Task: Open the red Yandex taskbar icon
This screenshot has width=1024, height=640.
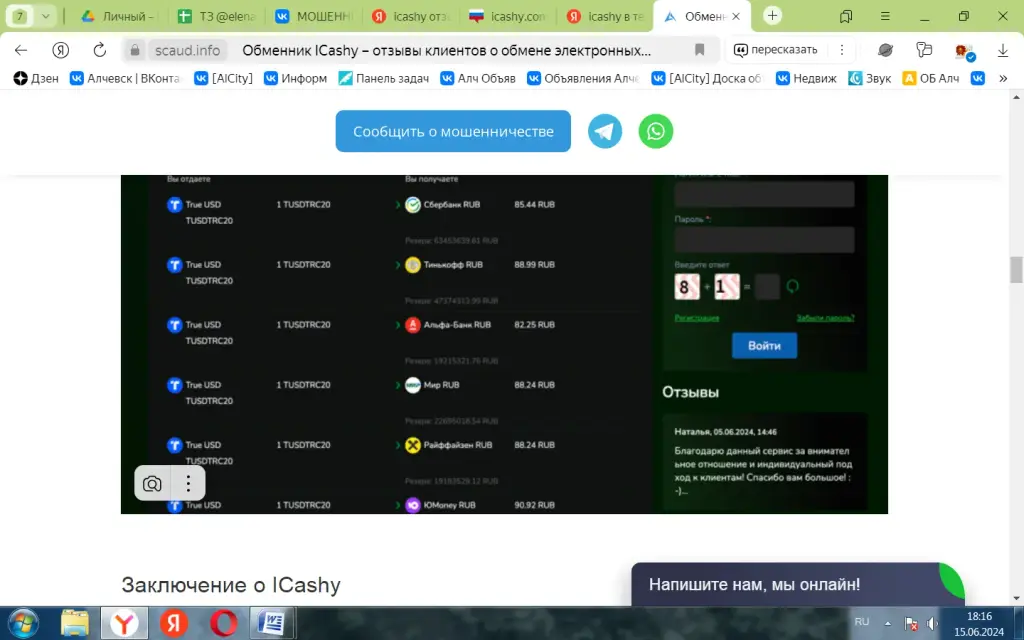Action: pos(174,623)
